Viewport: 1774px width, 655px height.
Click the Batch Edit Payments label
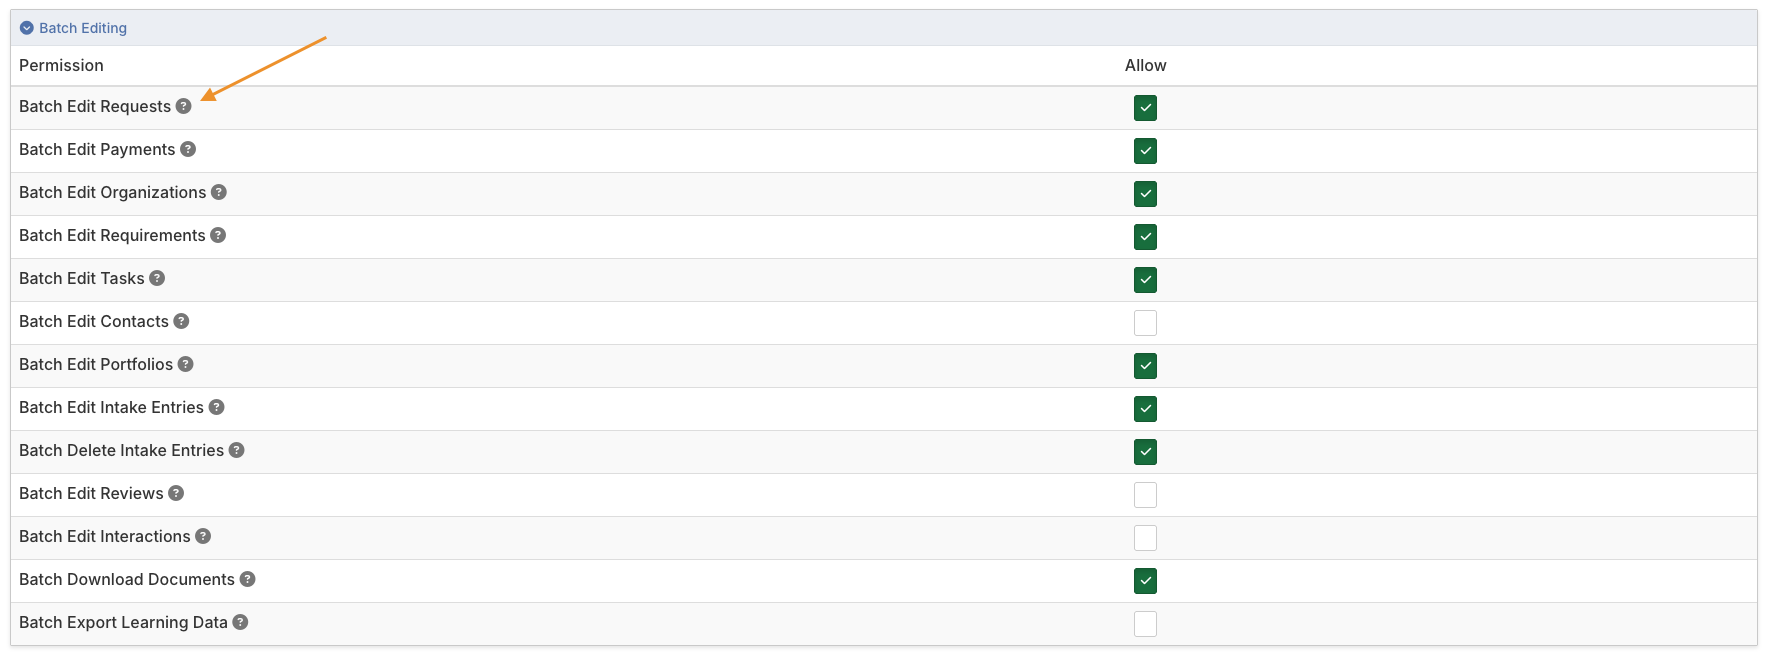(x=97, y=149)
